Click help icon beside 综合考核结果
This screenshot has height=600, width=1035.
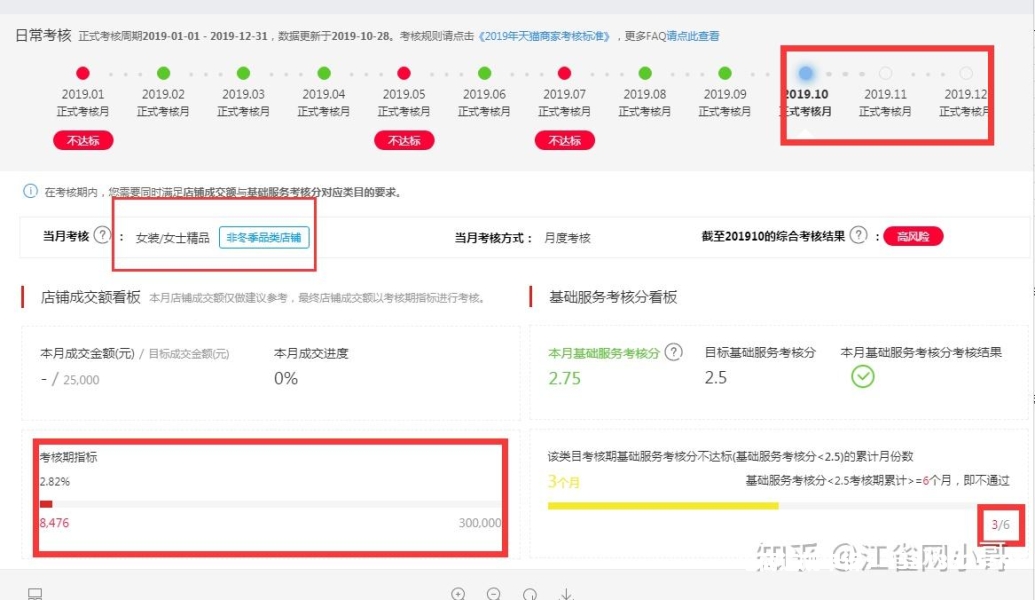[858, 236]
